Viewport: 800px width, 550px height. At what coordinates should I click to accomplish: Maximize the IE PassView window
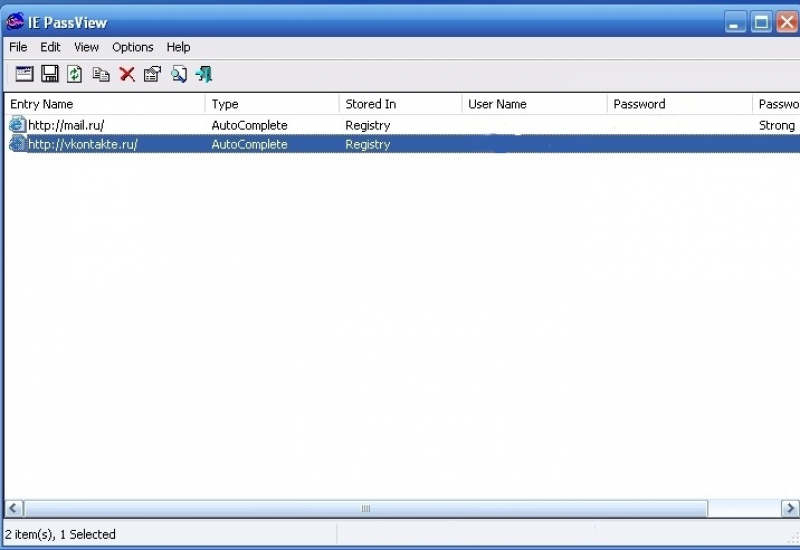pos(761,22)
